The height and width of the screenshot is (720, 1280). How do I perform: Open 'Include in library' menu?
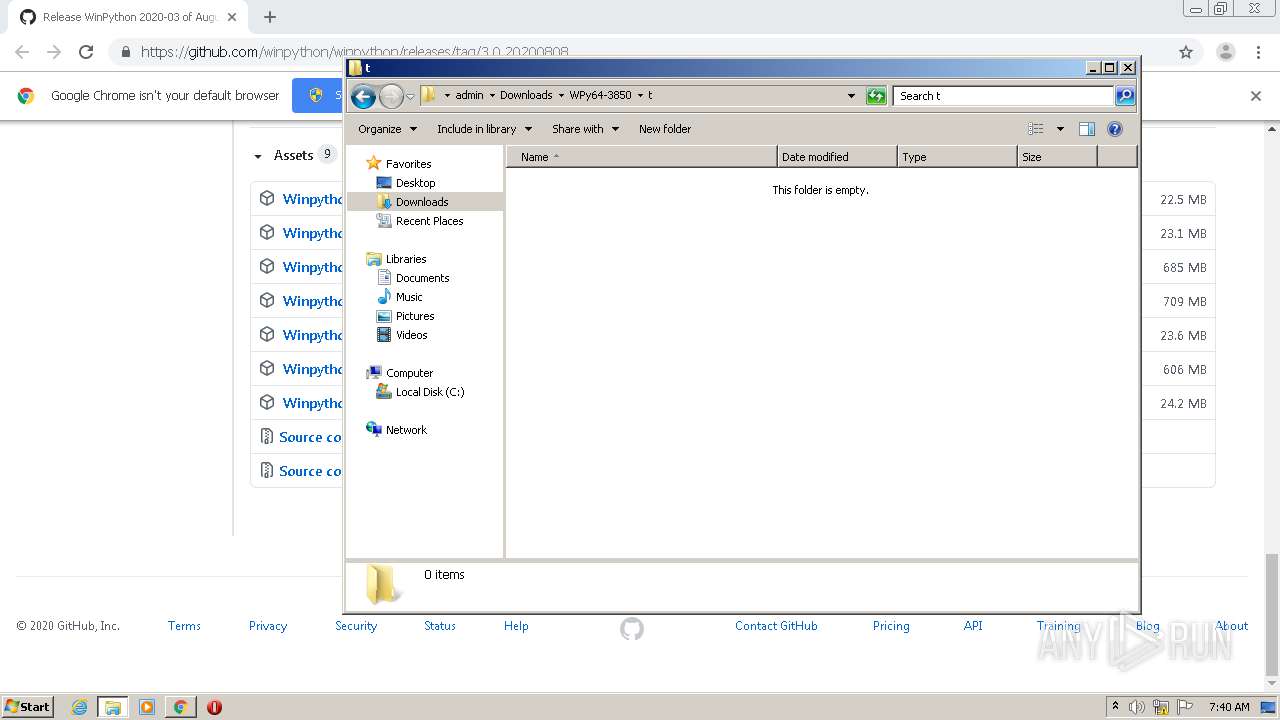click(484, 129)
